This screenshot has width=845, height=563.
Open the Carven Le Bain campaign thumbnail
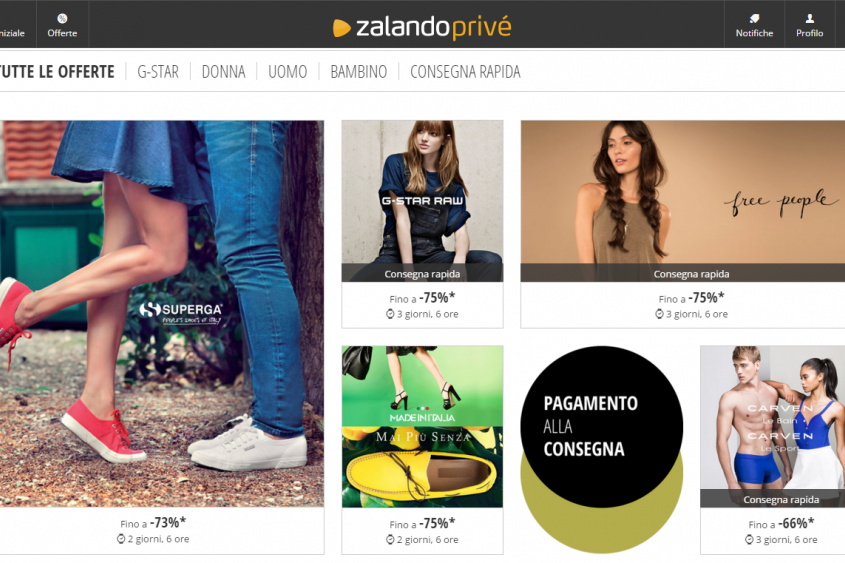coord(773,427)
